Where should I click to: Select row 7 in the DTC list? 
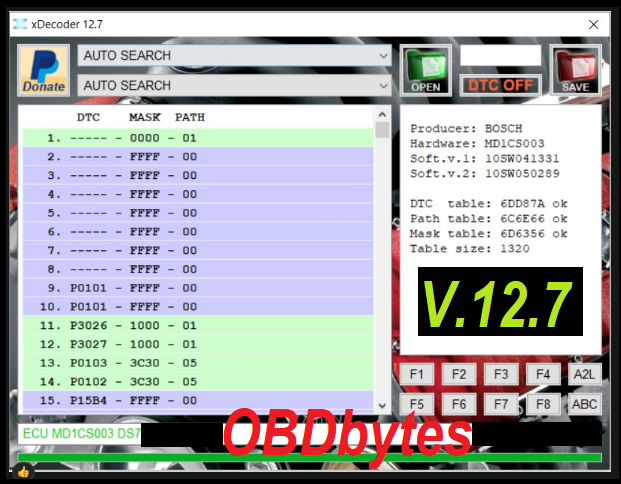(x=198, y=250)
